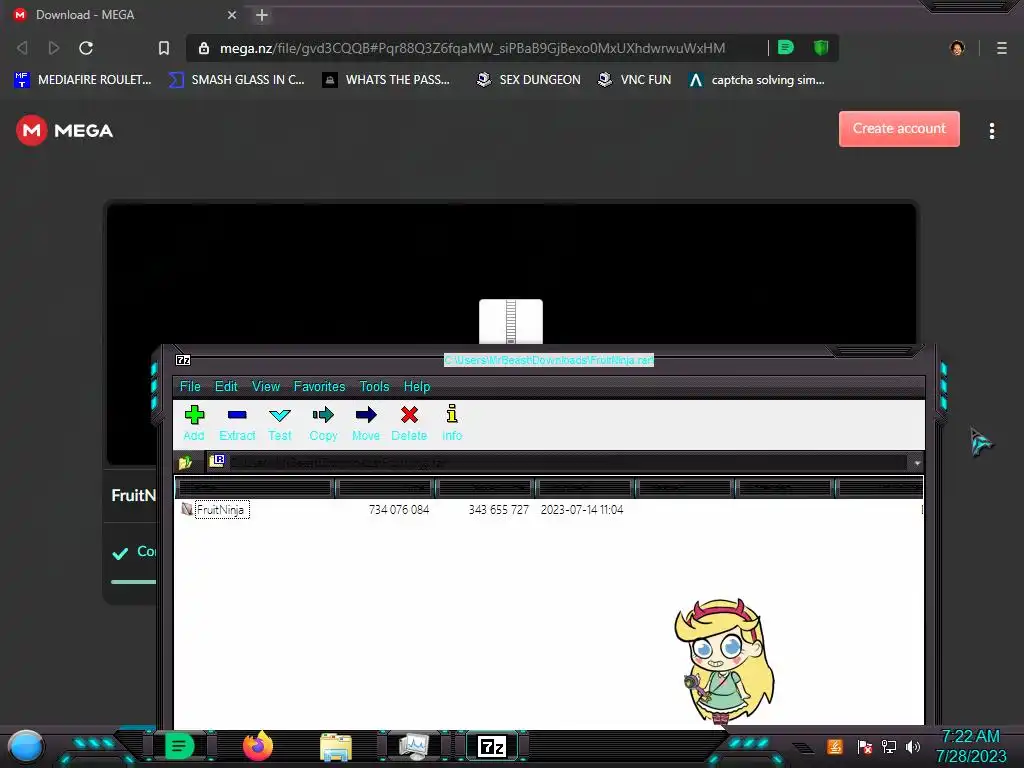Open the WHATS THE PASS... bookmark
Viewport: 1024px width, 768px height.
[x=386, y=80]
